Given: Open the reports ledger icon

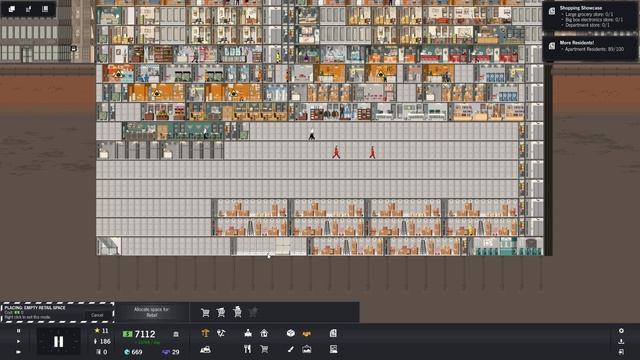Looking at the screenshot, I should tap(333, 349).
